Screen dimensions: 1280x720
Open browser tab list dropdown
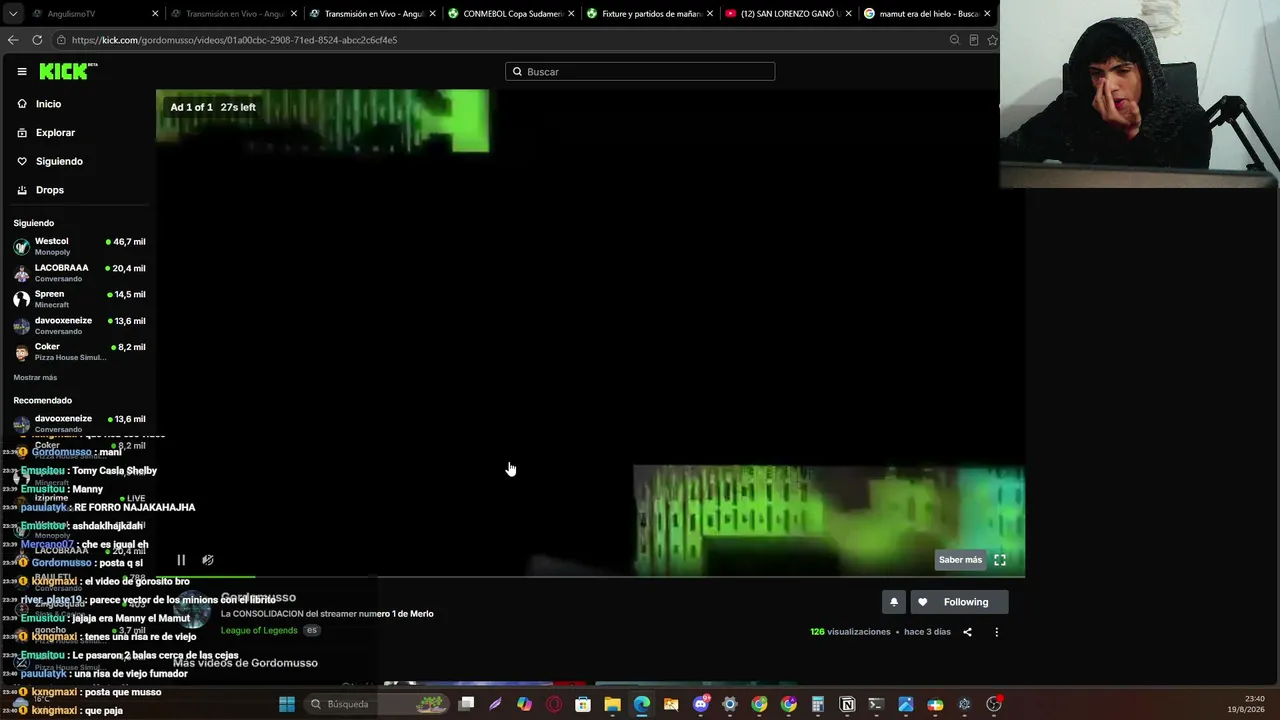13,14
